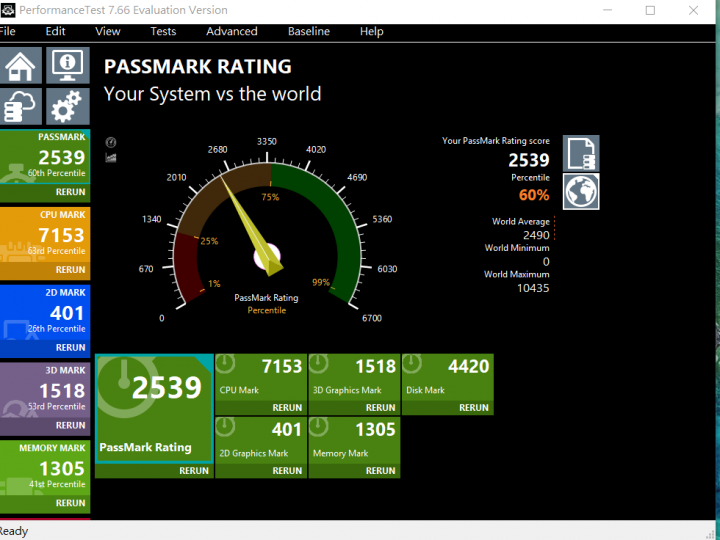Open the Baseline menu

click(309, 31)
